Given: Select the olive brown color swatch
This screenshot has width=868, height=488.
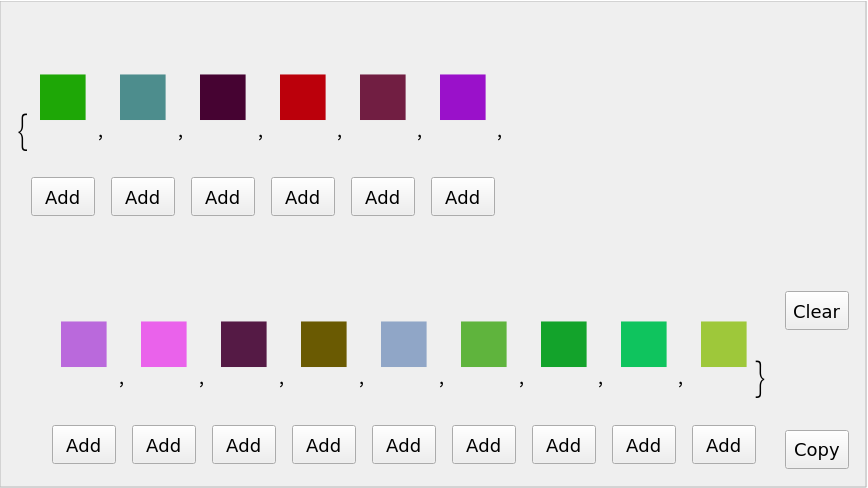Looking at the screenshot, I should pyautogui.click(x=323, y=344).
